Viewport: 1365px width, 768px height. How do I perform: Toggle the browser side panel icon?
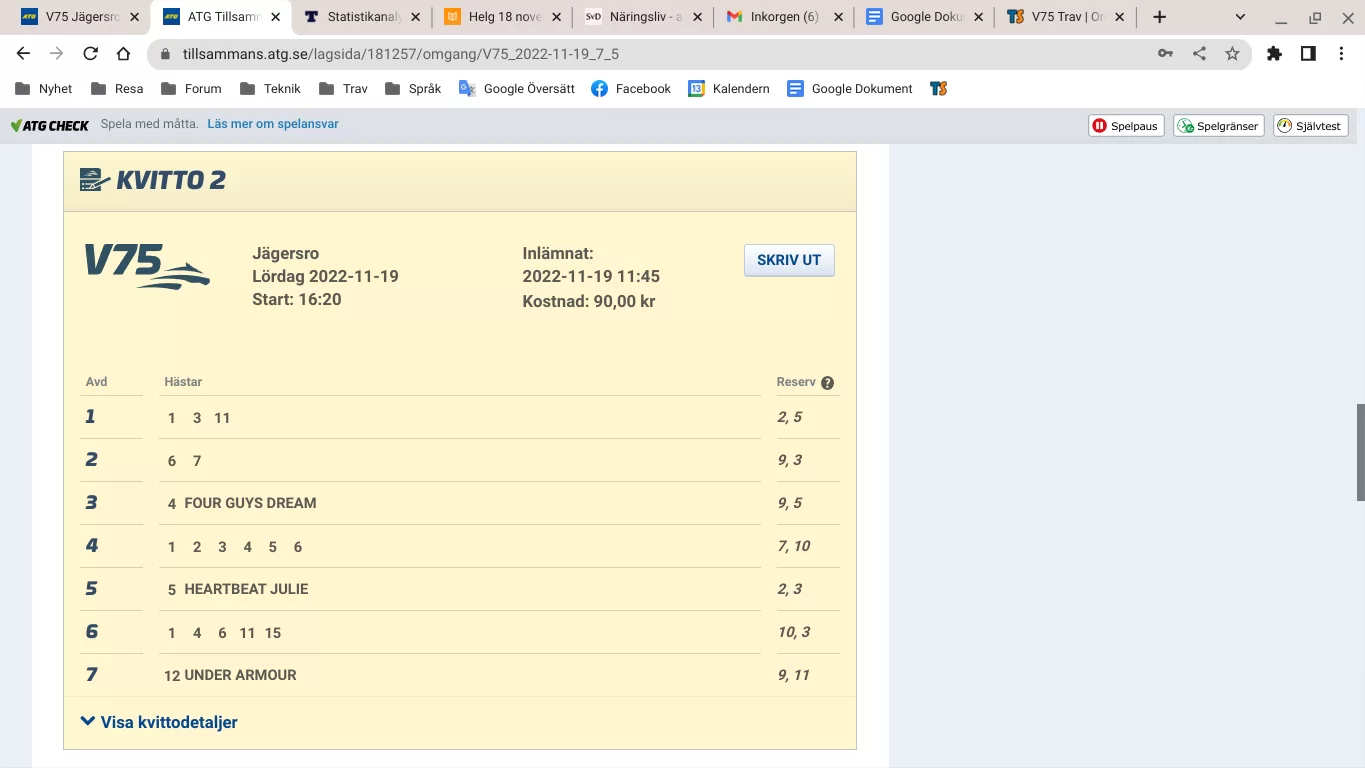coord(1308,54)
